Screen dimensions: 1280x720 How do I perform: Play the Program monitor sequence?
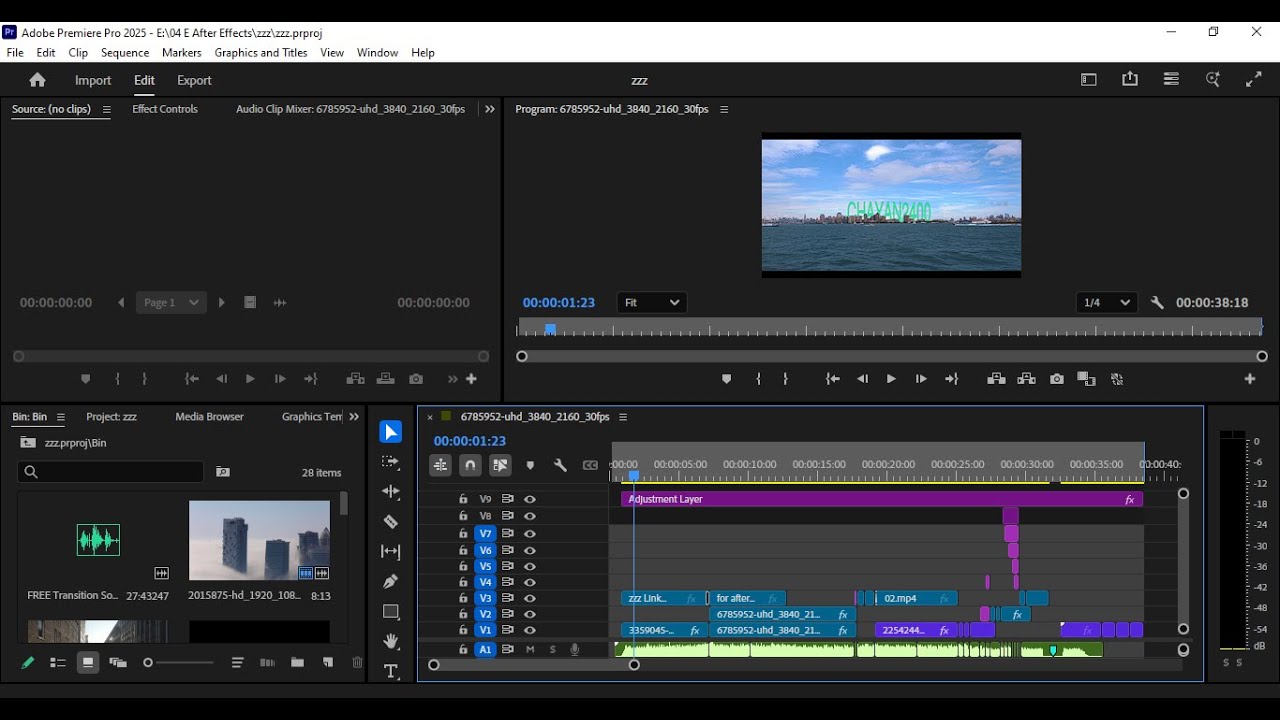(891, 379)
